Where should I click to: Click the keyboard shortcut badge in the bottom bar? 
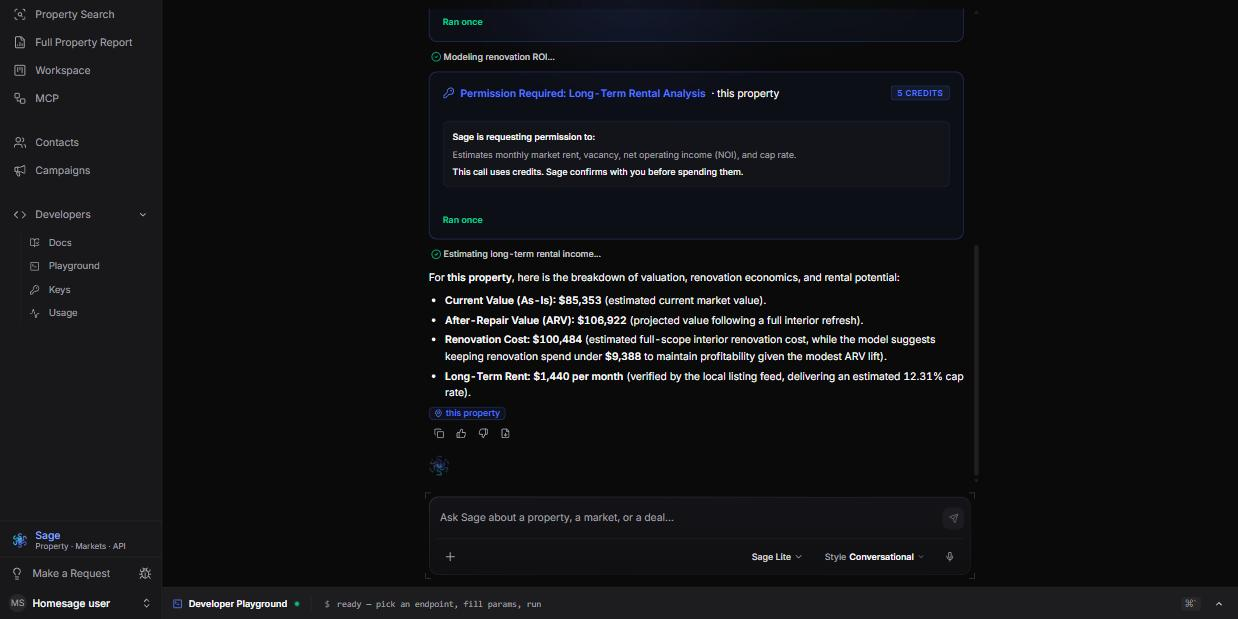1190,604
